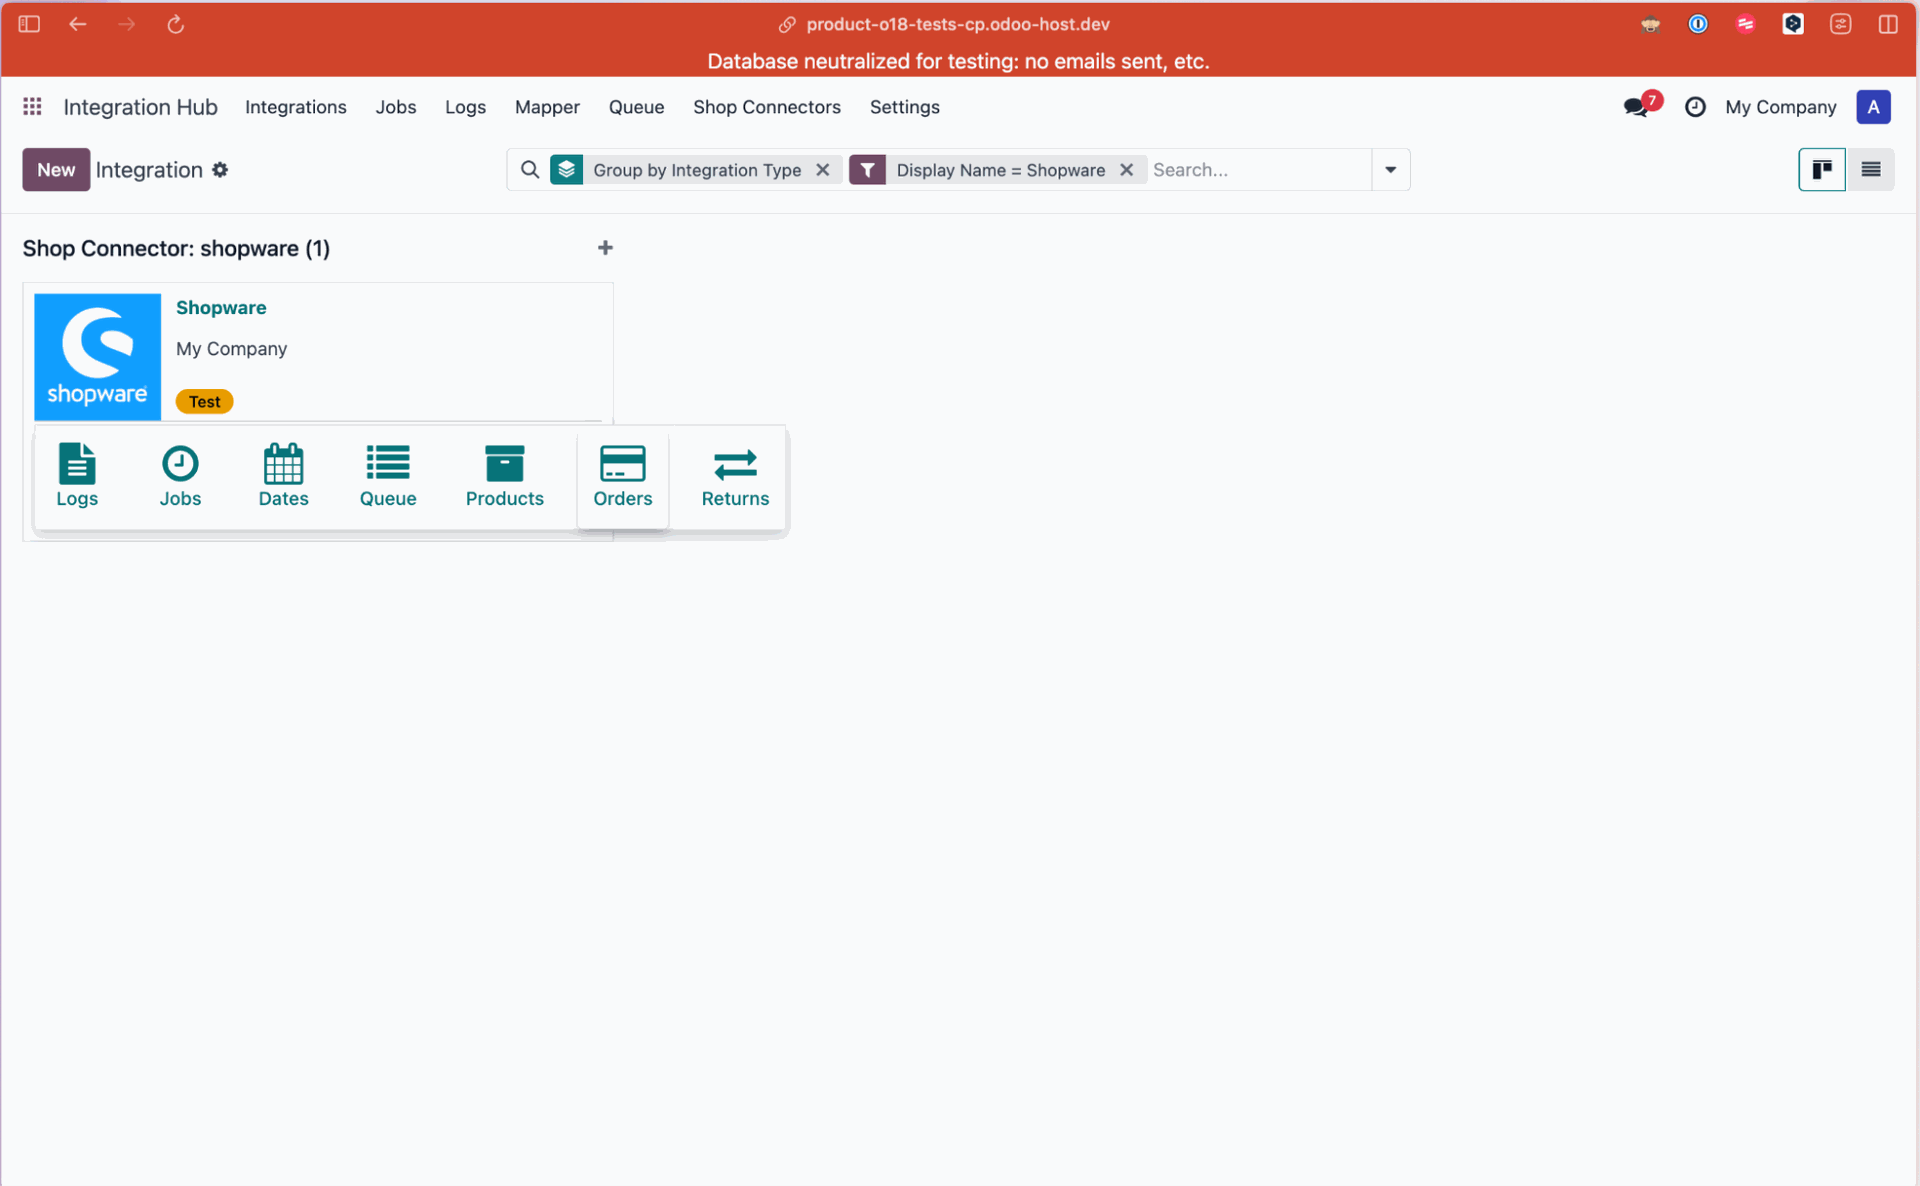The height and width of the screenshot is (1186, 1920).
Task: Open Products box icon on Shopware card
Action: (x=504, y=476)
